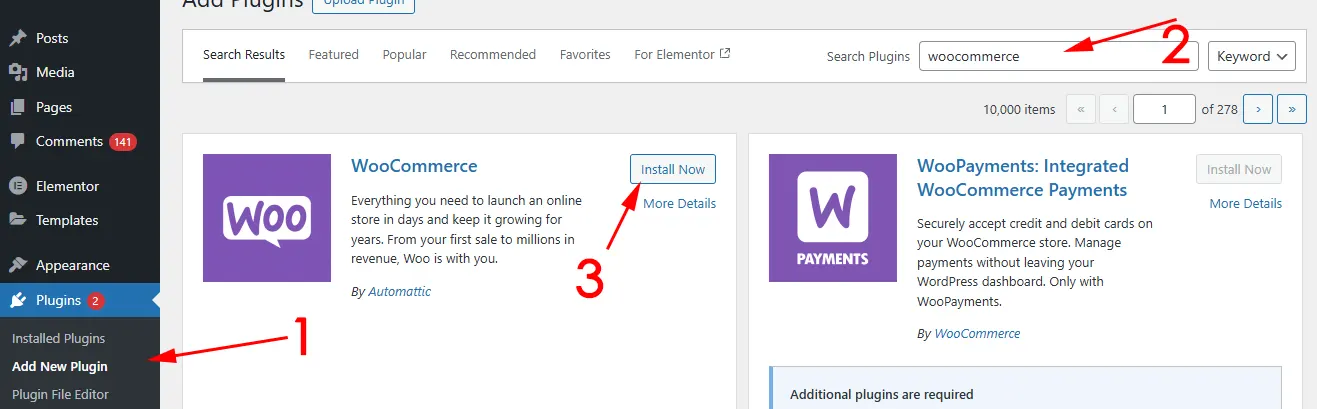Jump to the last results page
The image size is (1317, 409).
coord(1292,109)
